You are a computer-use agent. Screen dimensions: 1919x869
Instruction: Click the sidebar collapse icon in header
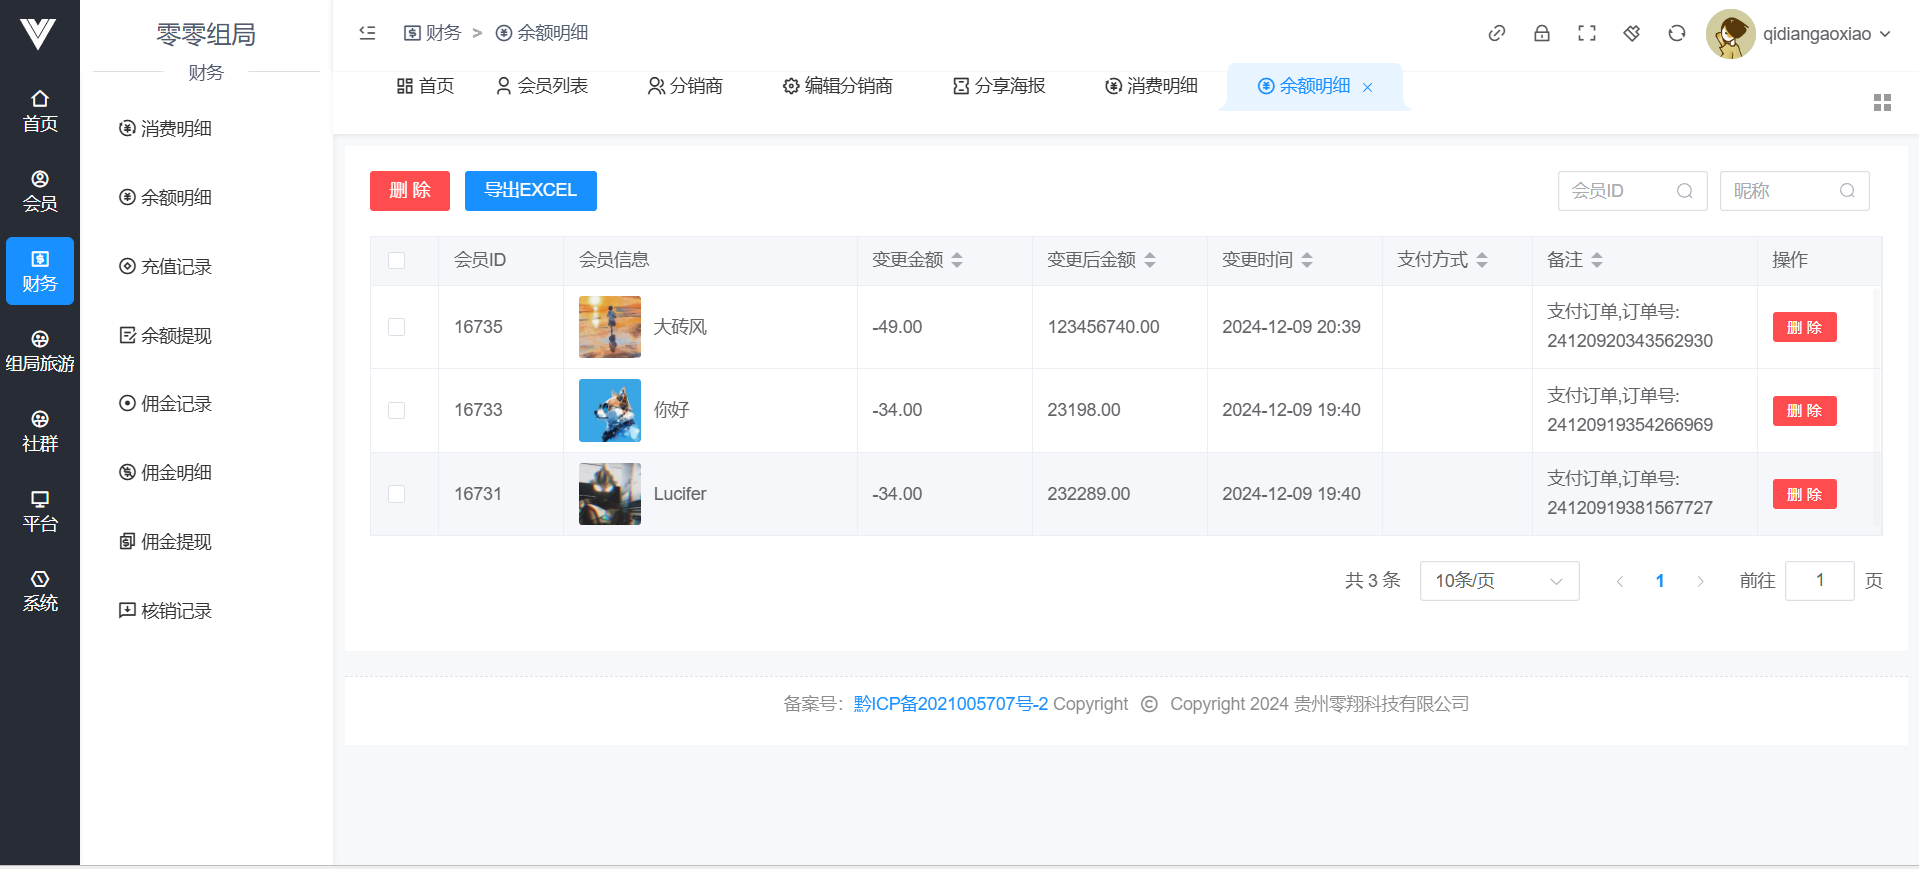coord(367,33)
